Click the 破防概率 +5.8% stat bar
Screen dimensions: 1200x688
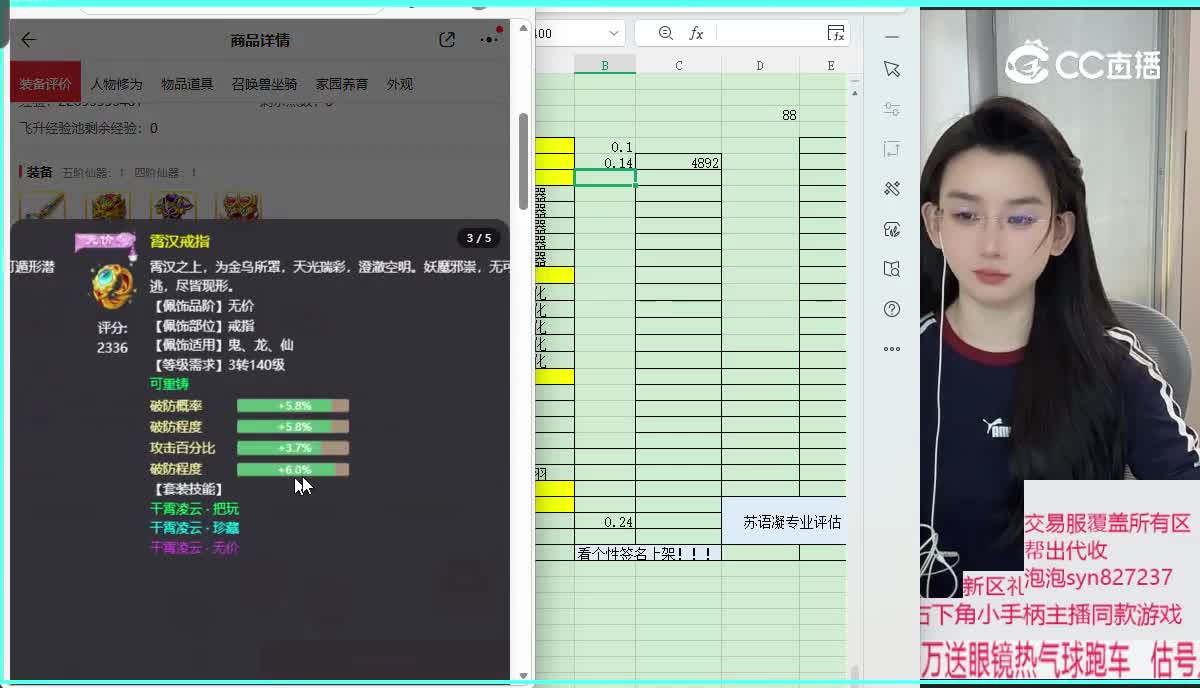coord(292,405)
